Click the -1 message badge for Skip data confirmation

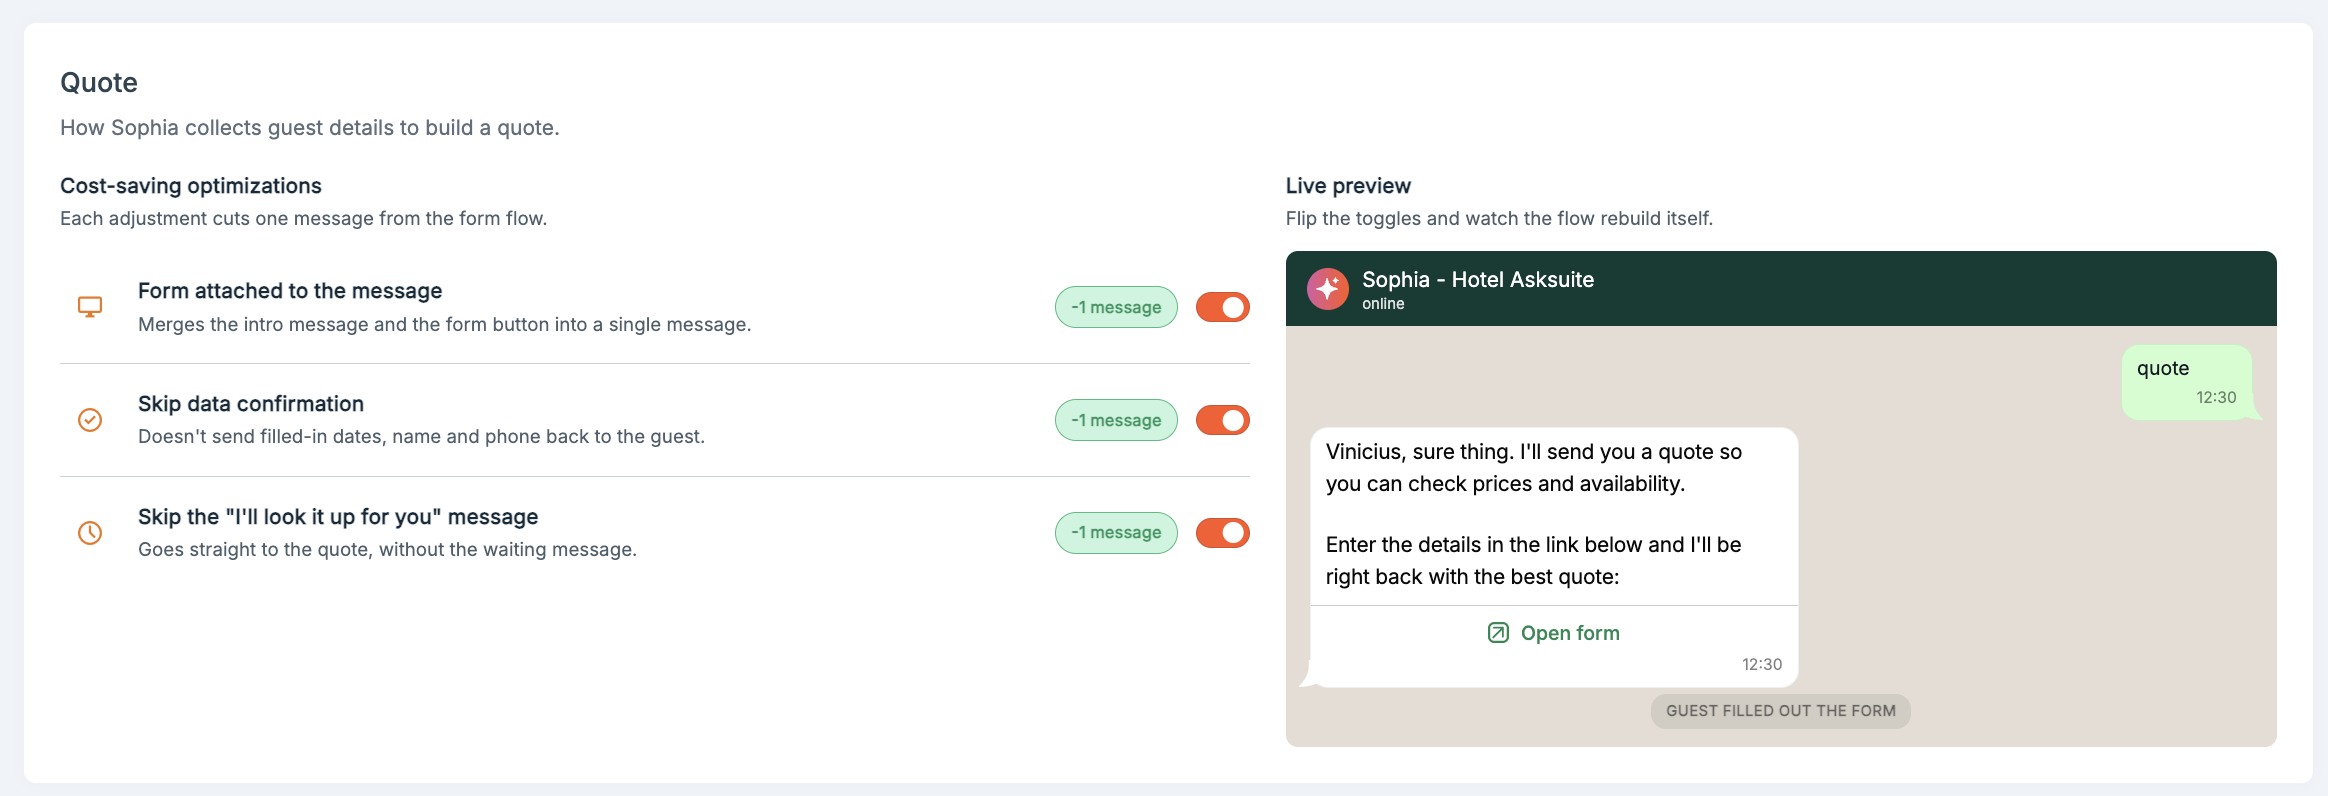click(1116, 420)
